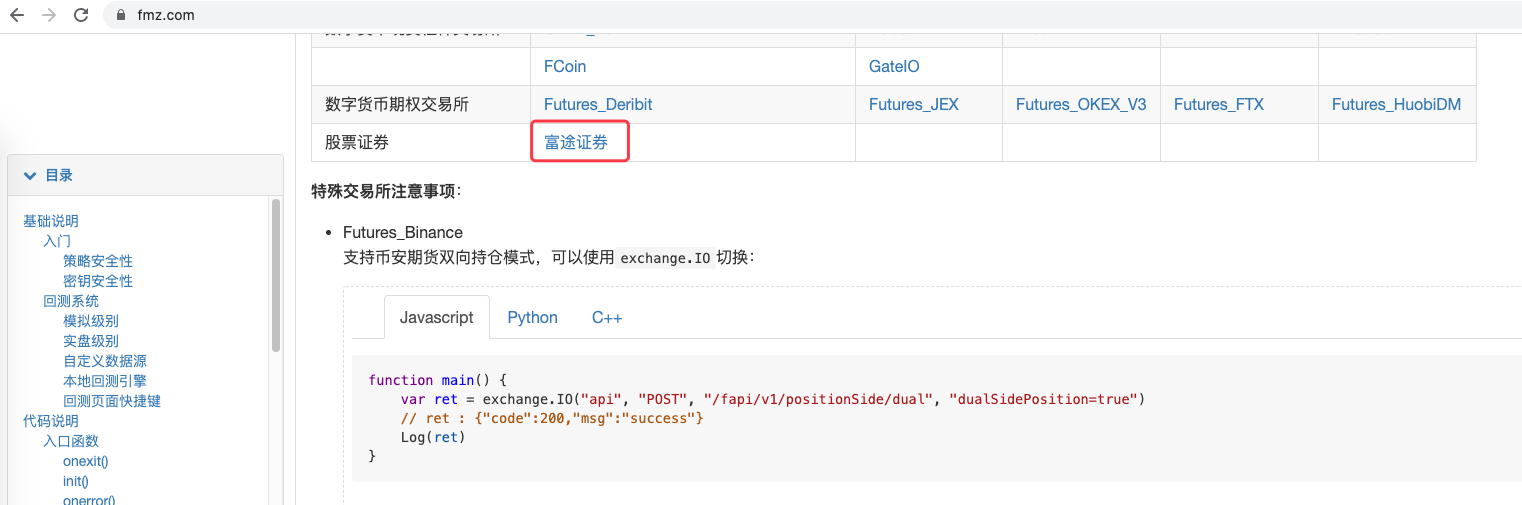Go back with the browser back arrow
1522x505 pixels.
click(16, 15)
